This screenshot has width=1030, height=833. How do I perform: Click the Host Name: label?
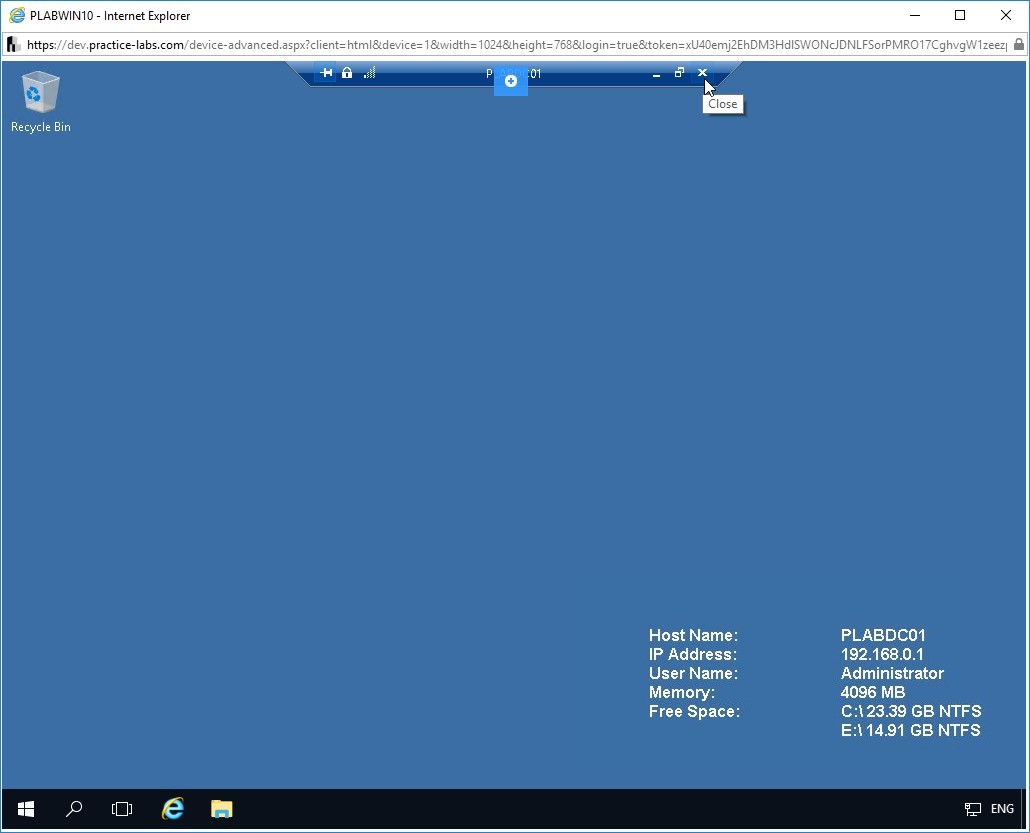[693, 635]
